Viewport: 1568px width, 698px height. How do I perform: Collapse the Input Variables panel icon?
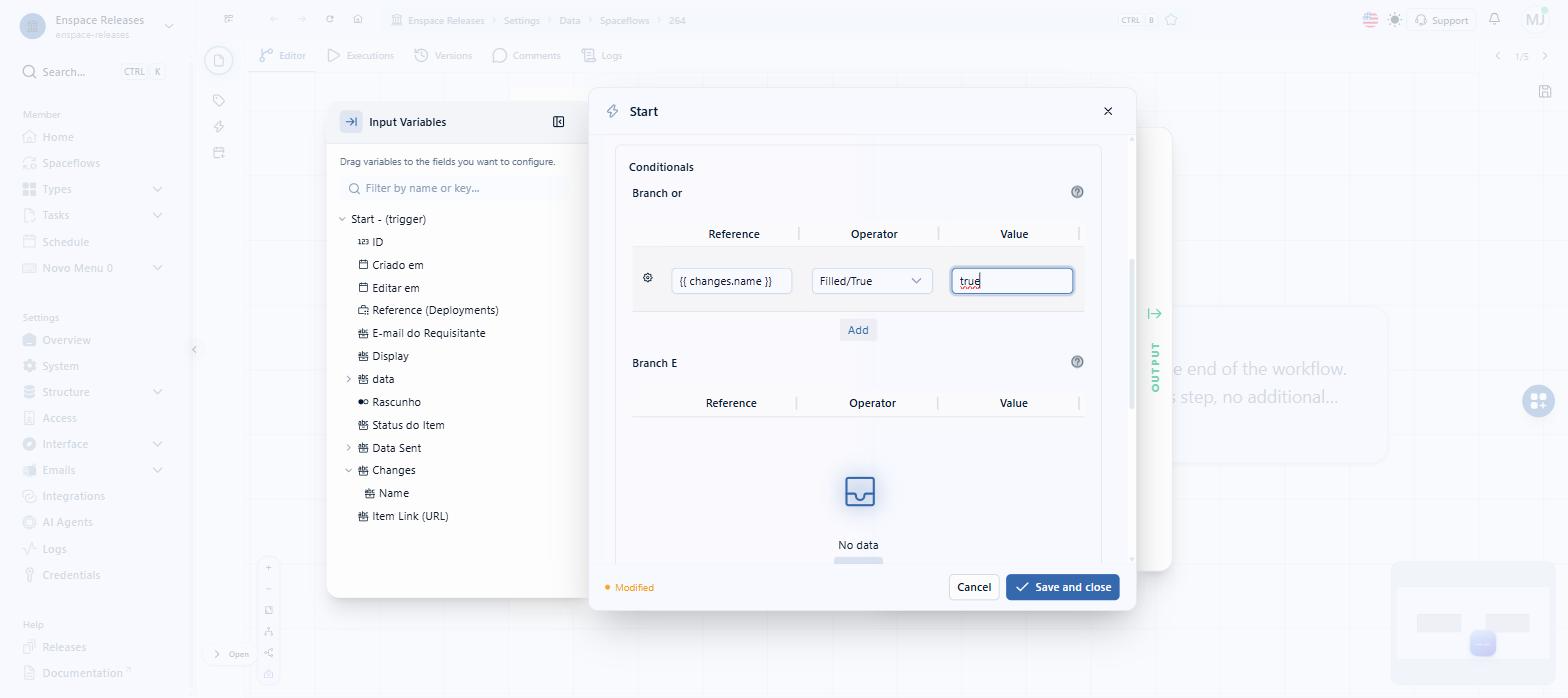(558, 122)
